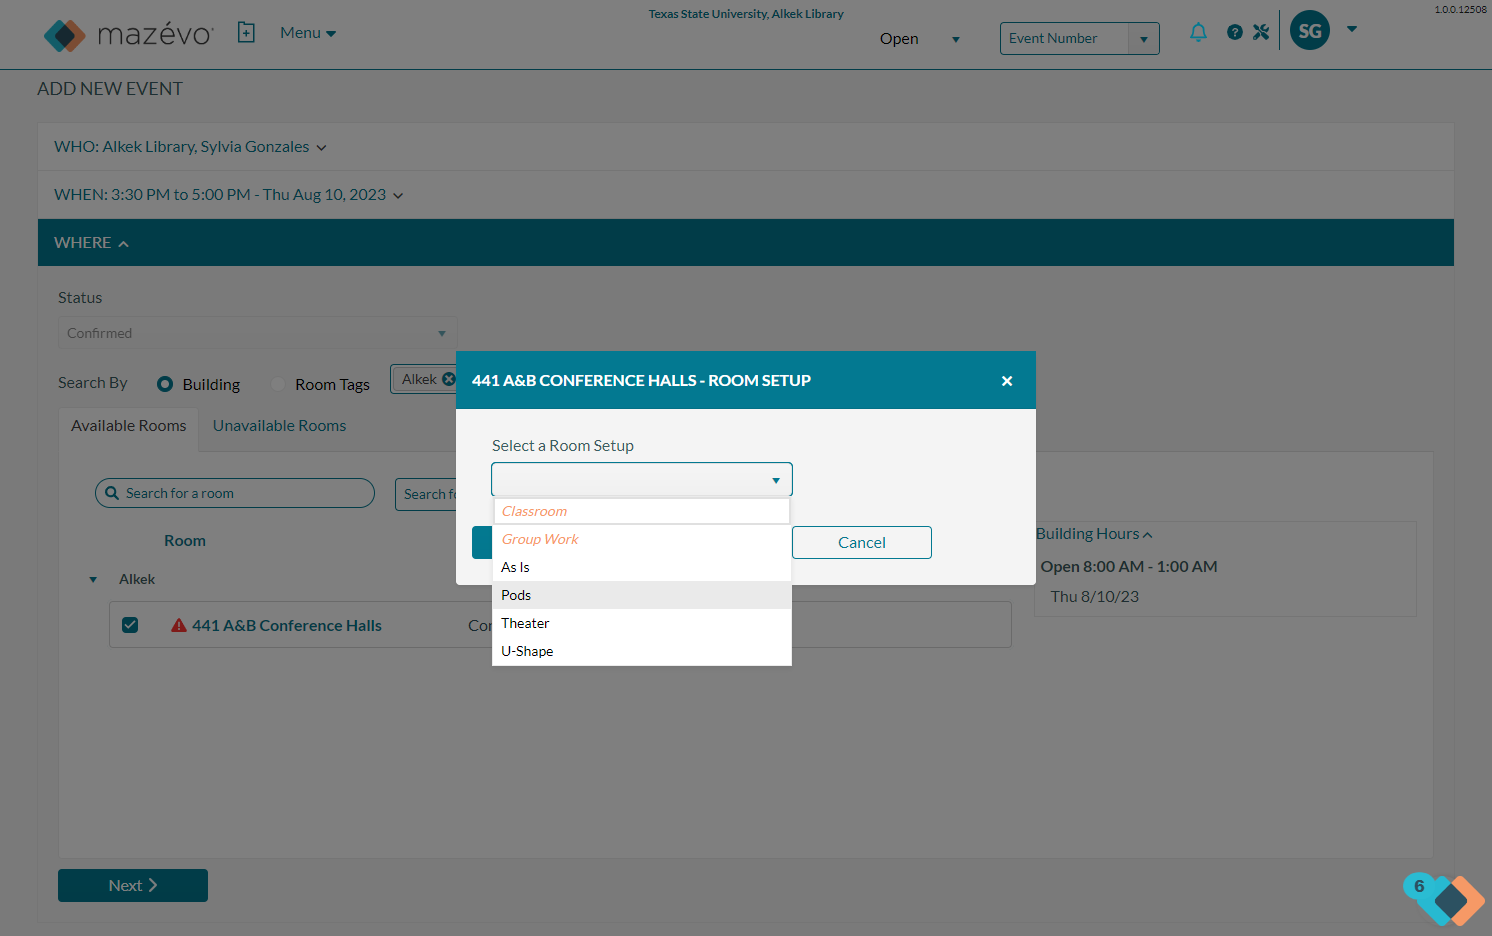Click the Next button
Viewport: 1492px width, 936px height.
[x=133, y=886]
